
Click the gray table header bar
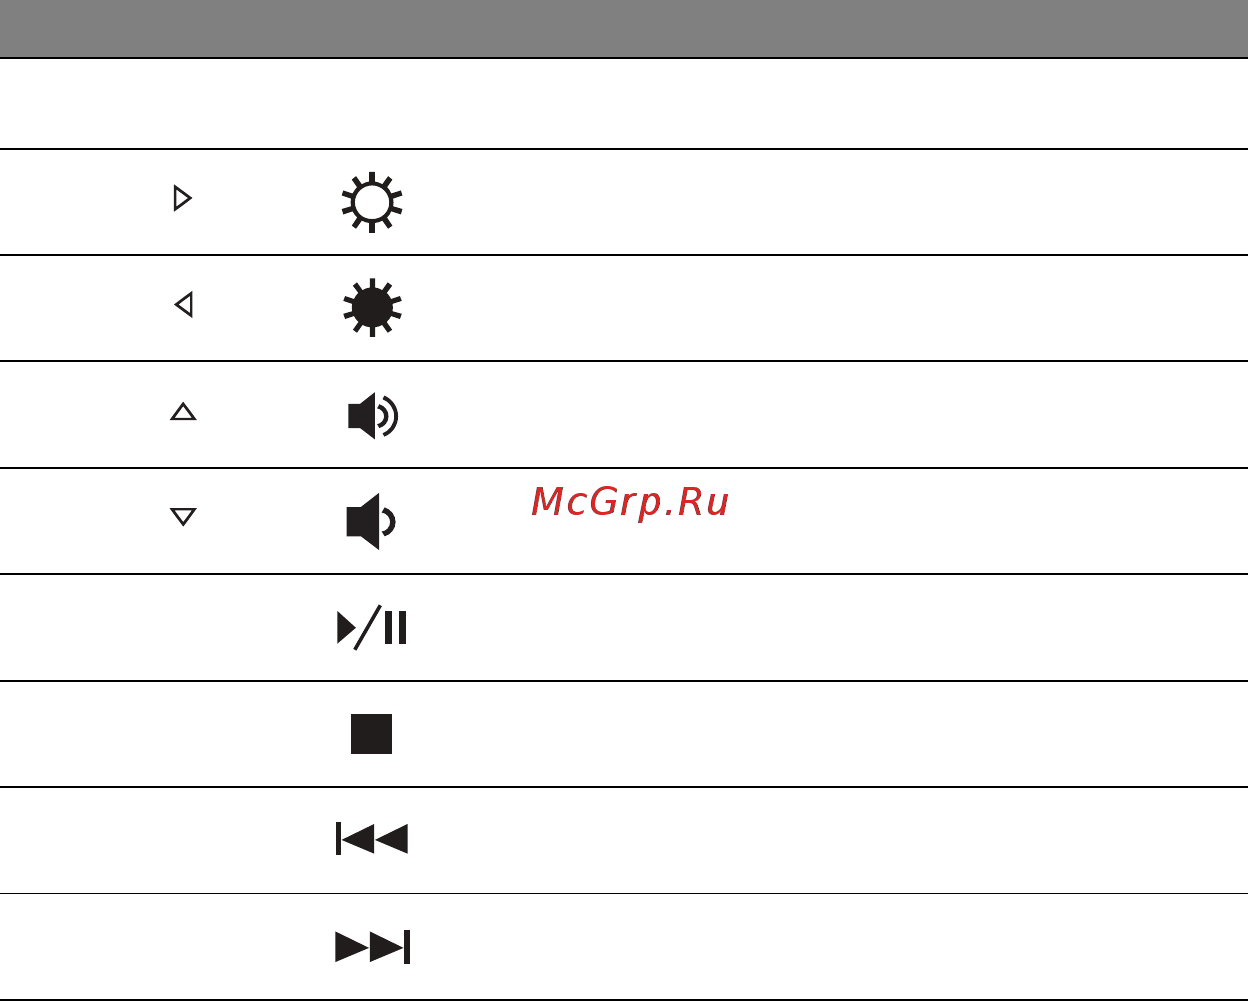click(x=624, y=29)
